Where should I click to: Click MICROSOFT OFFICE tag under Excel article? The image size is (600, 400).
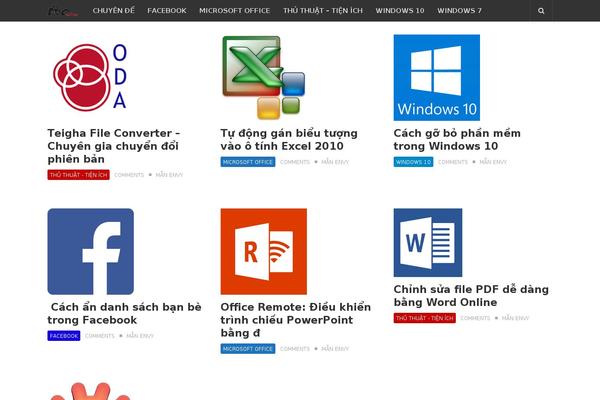pos(248,162)
